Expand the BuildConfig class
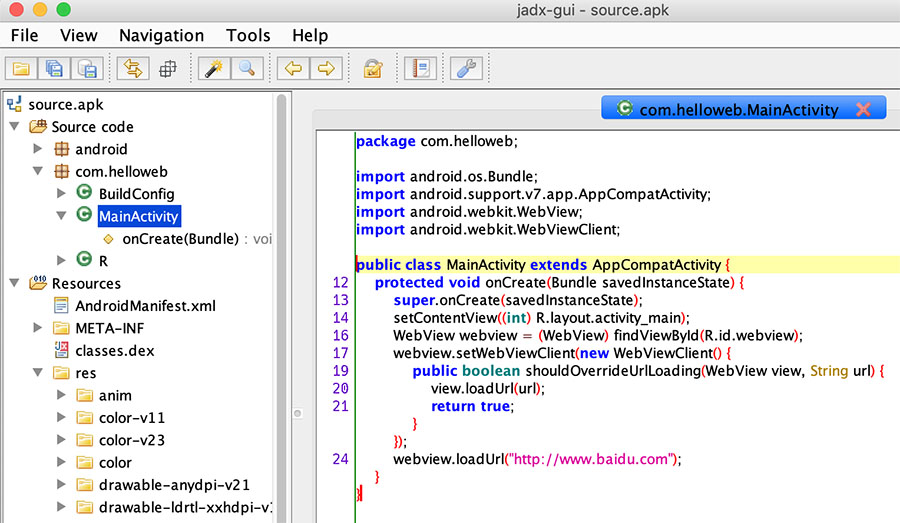900x523 pixels. pos(61,193)
